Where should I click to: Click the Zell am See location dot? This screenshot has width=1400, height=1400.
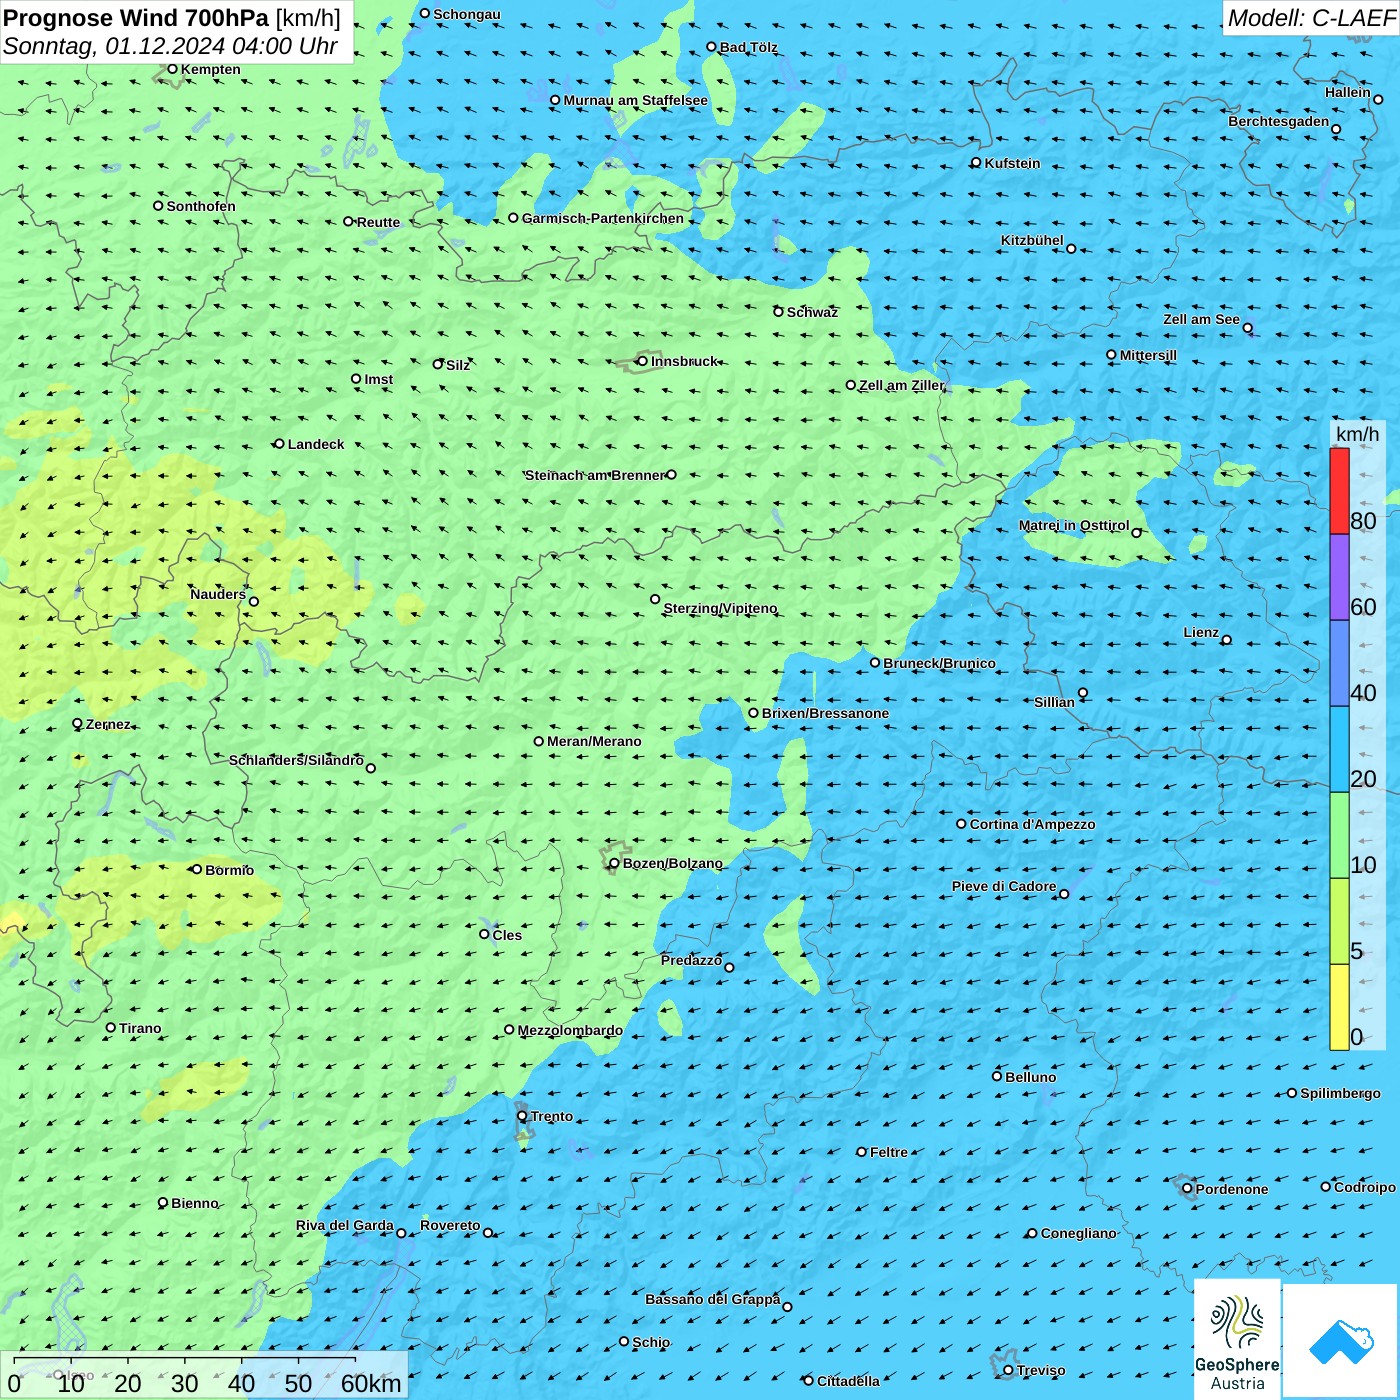1248,328
